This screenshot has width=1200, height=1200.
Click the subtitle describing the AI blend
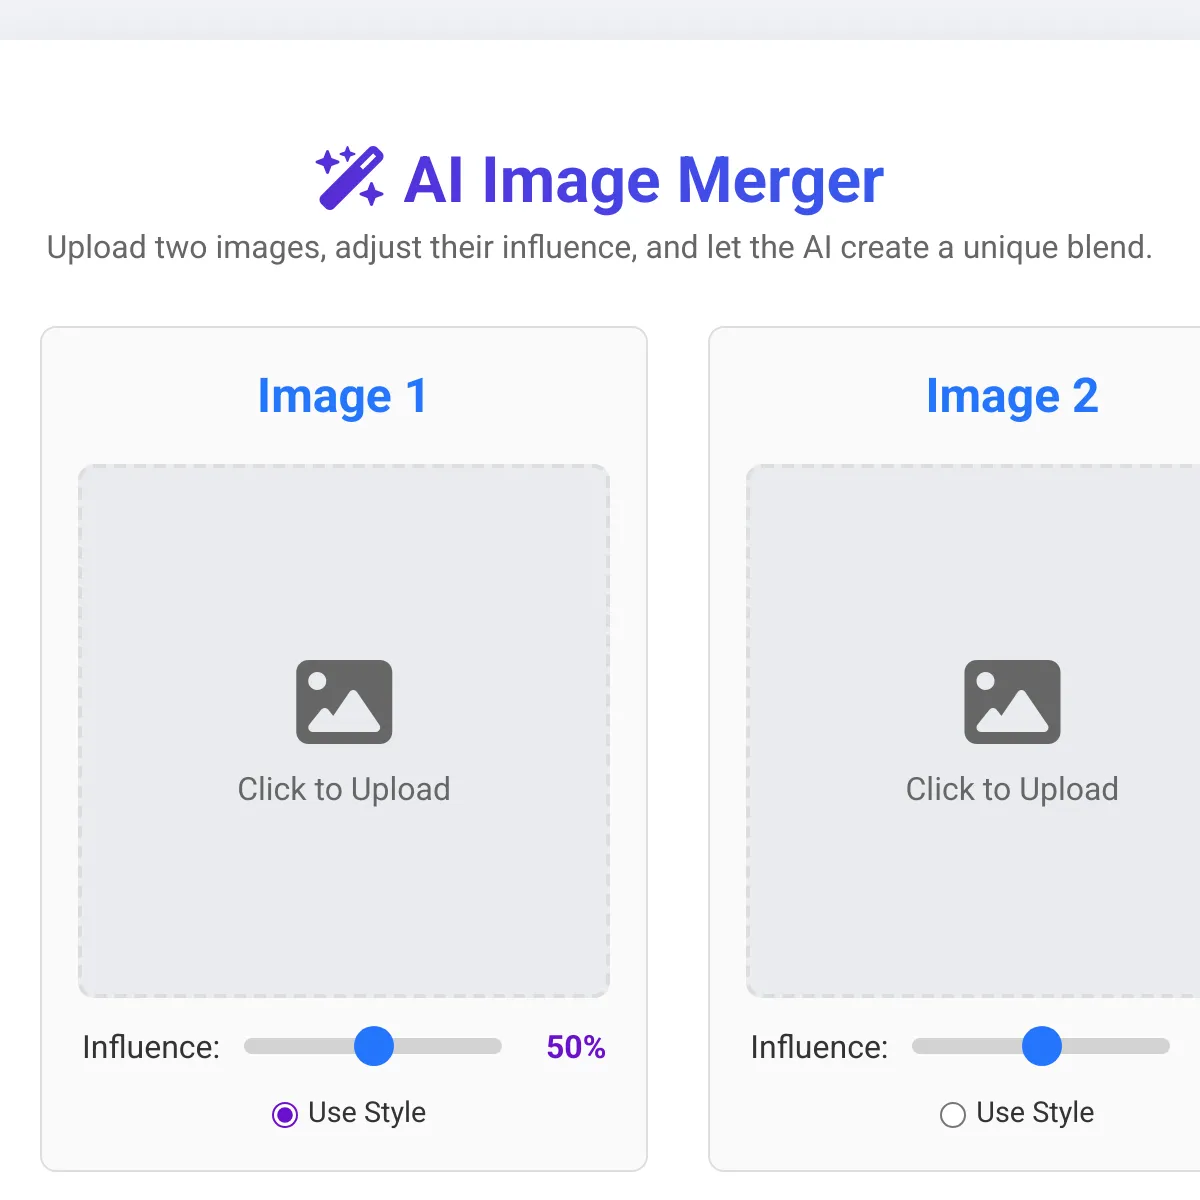pos(600,247)
